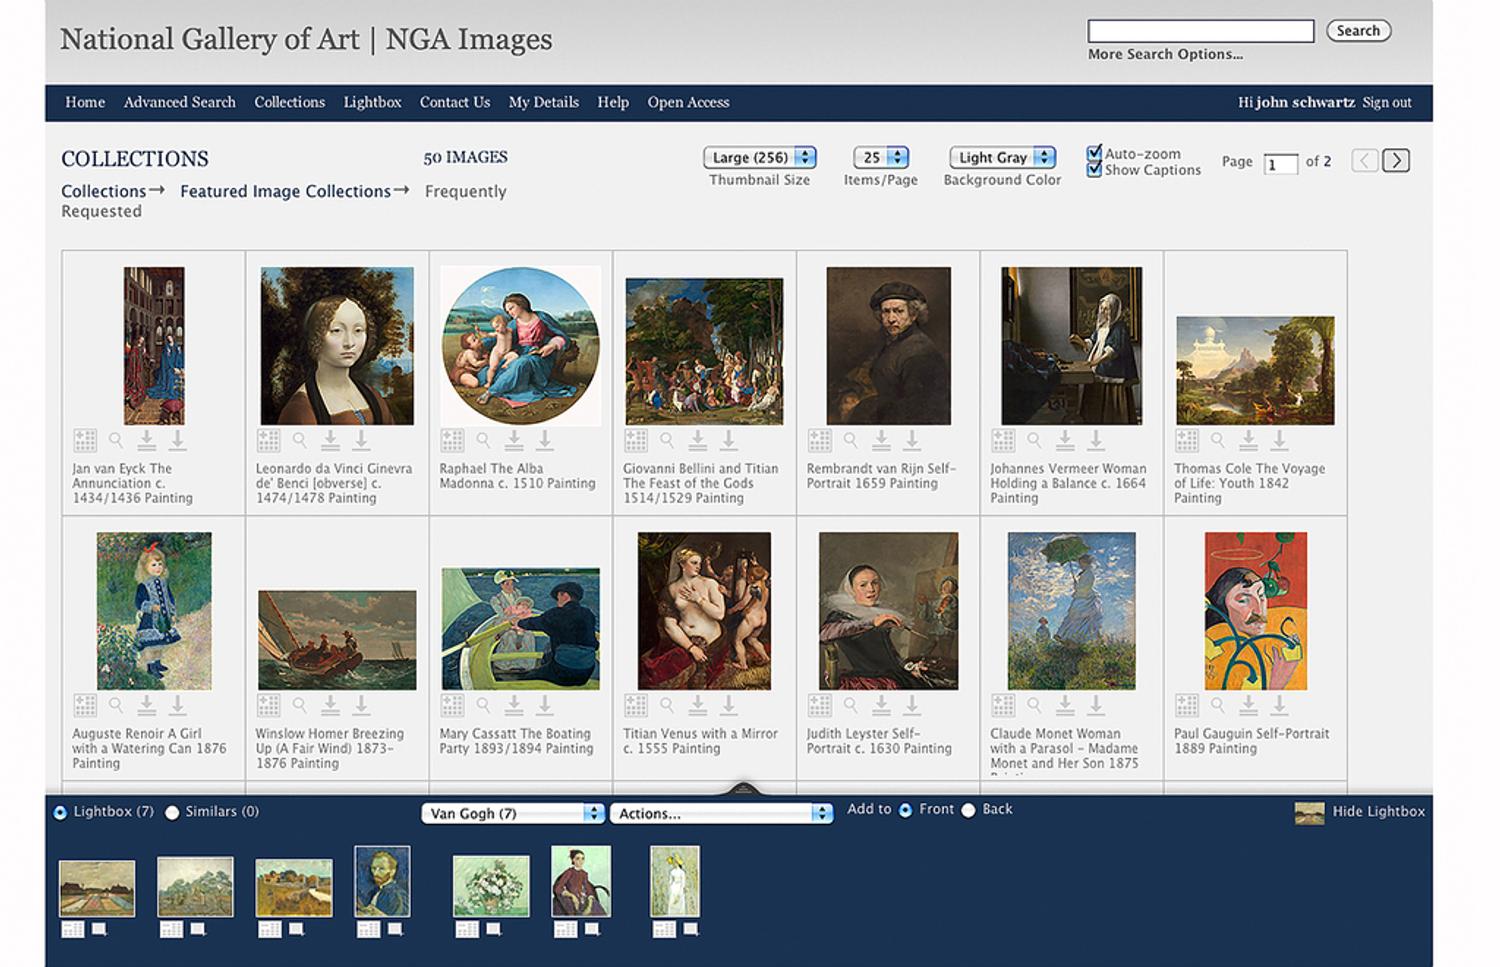The width and height of the screenshot is (1500, 967).
Task: Click Hide Lightbox
Action: coord(1378,812)
